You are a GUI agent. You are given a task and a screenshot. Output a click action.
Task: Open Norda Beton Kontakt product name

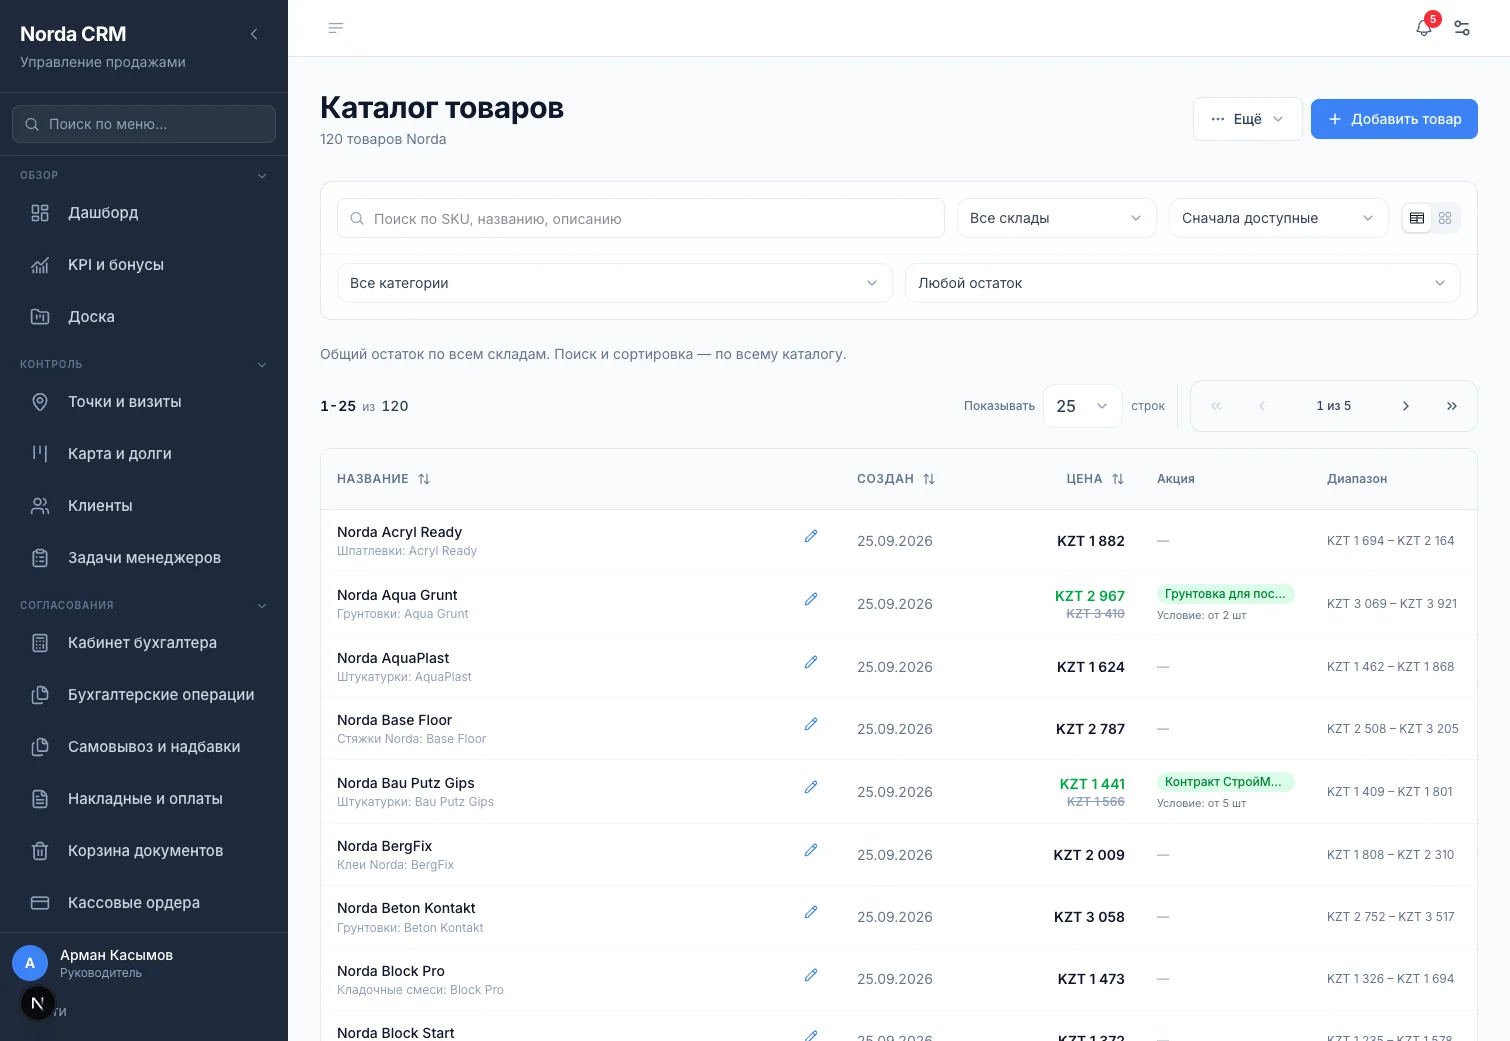(x=406, y=908)
